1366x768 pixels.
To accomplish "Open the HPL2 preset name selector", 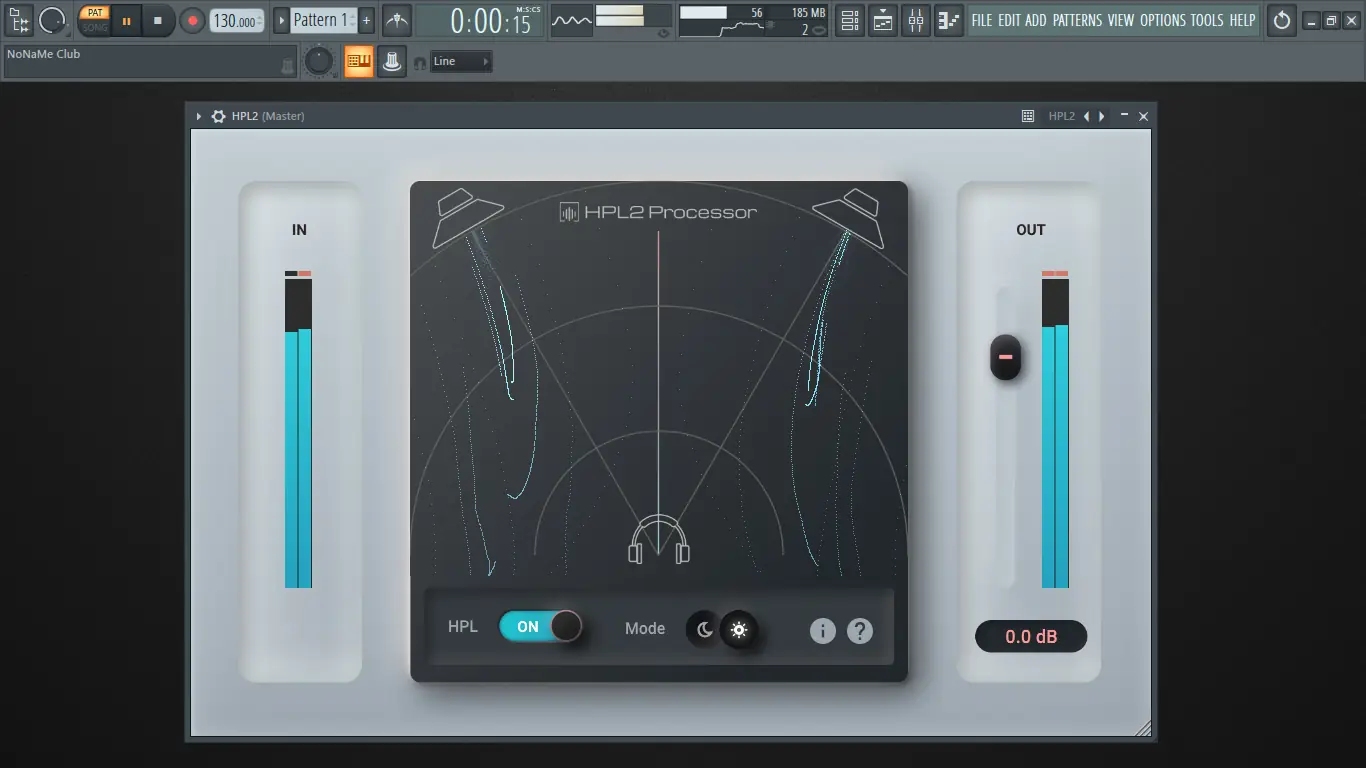I will point(1061,117).
